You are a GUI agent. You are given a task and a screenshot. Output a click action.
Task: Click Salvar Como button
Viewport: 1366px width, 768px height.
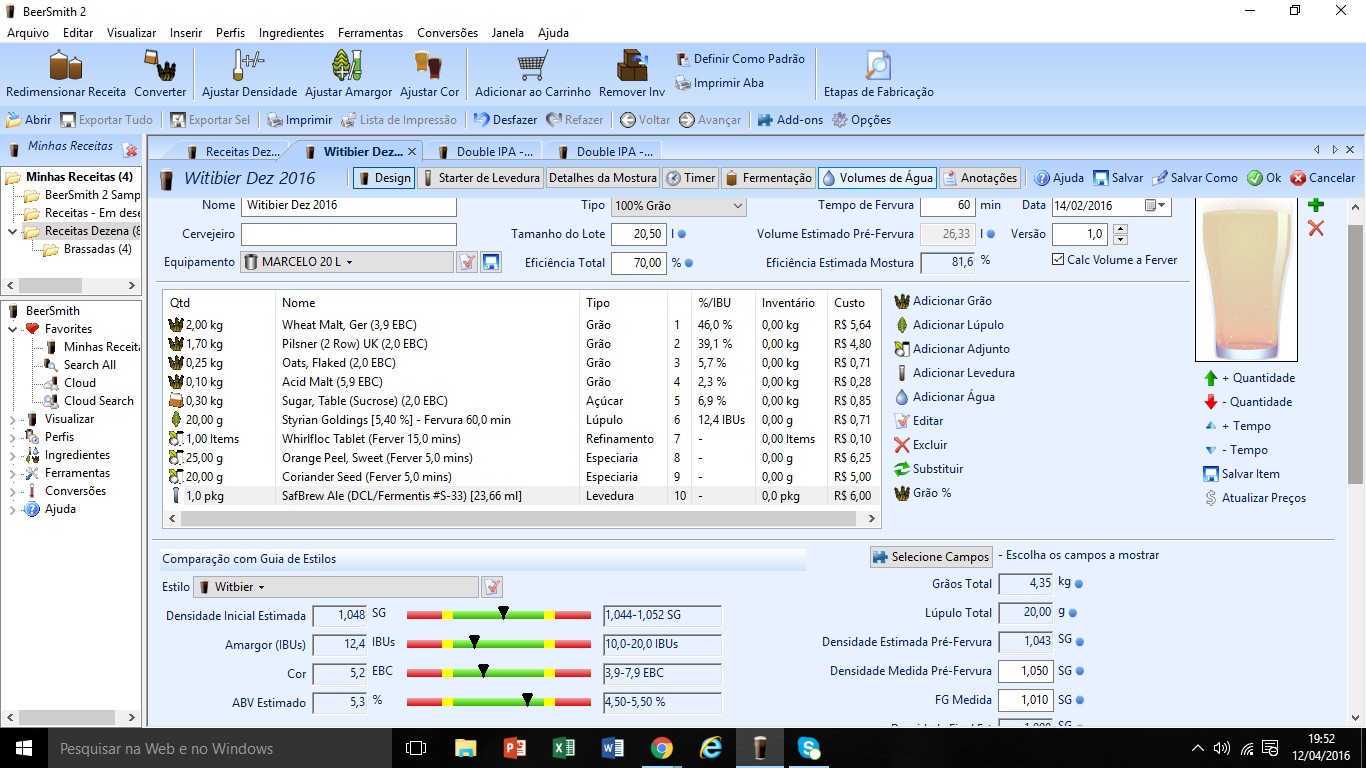pos(1194,178)
